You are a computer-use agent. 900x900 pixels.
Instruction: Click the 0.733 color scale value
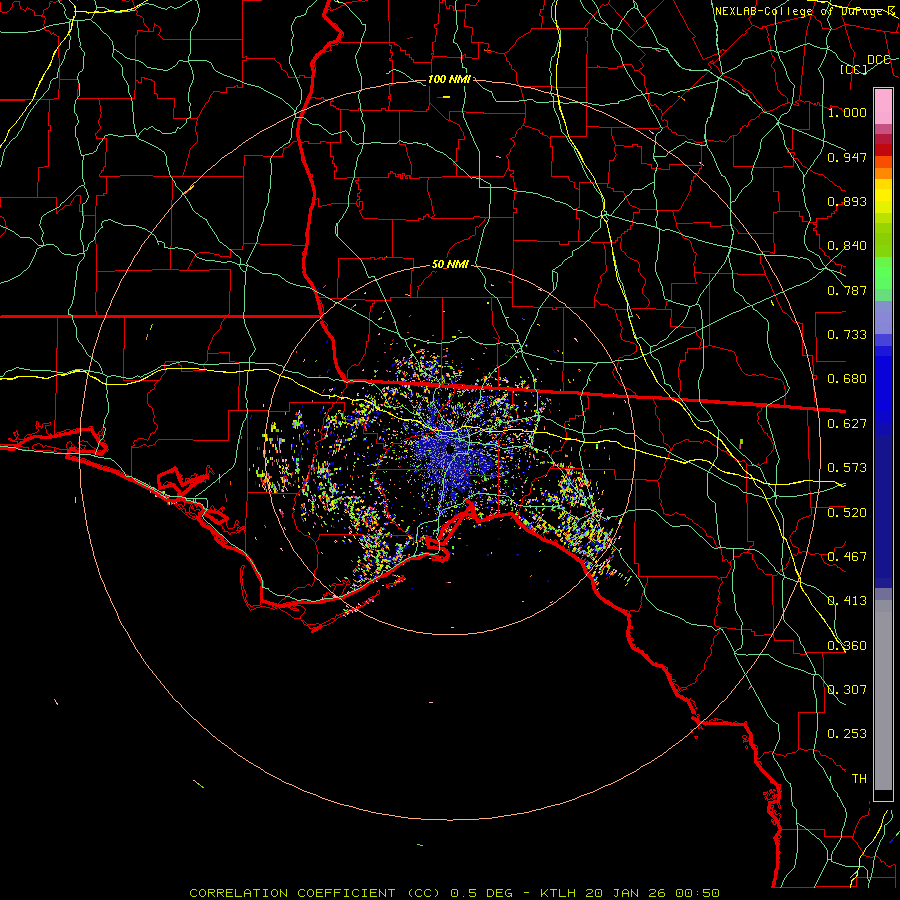pos(847,335)
